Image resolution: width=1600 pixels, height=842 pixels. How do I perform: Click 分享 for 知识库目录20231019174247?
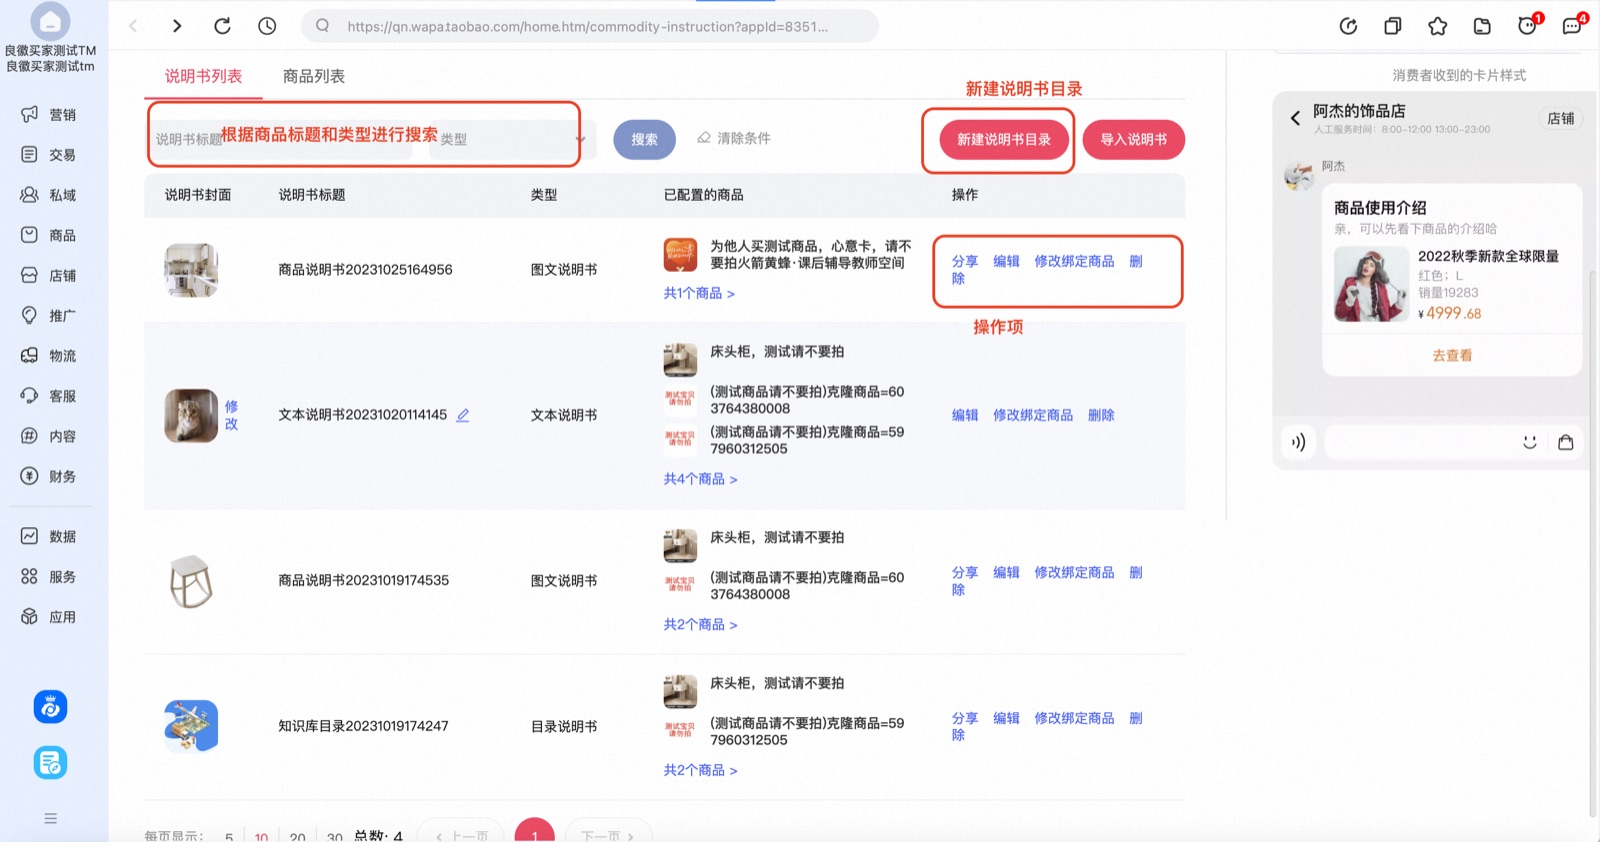tap(965, 718)
